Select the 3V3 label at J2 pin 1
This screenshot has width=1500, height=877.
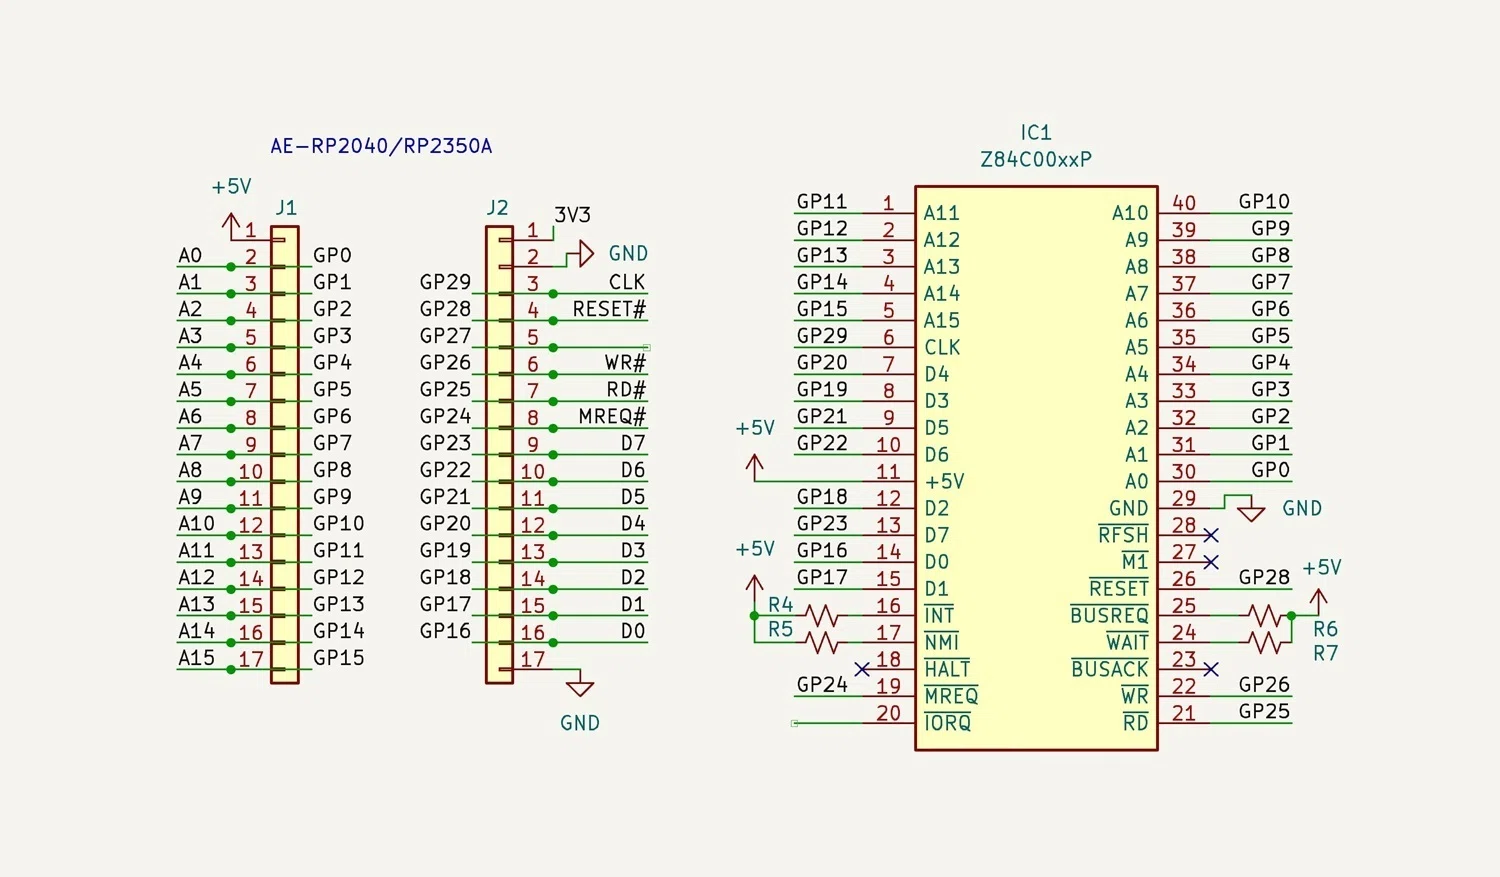pos(573,215)
